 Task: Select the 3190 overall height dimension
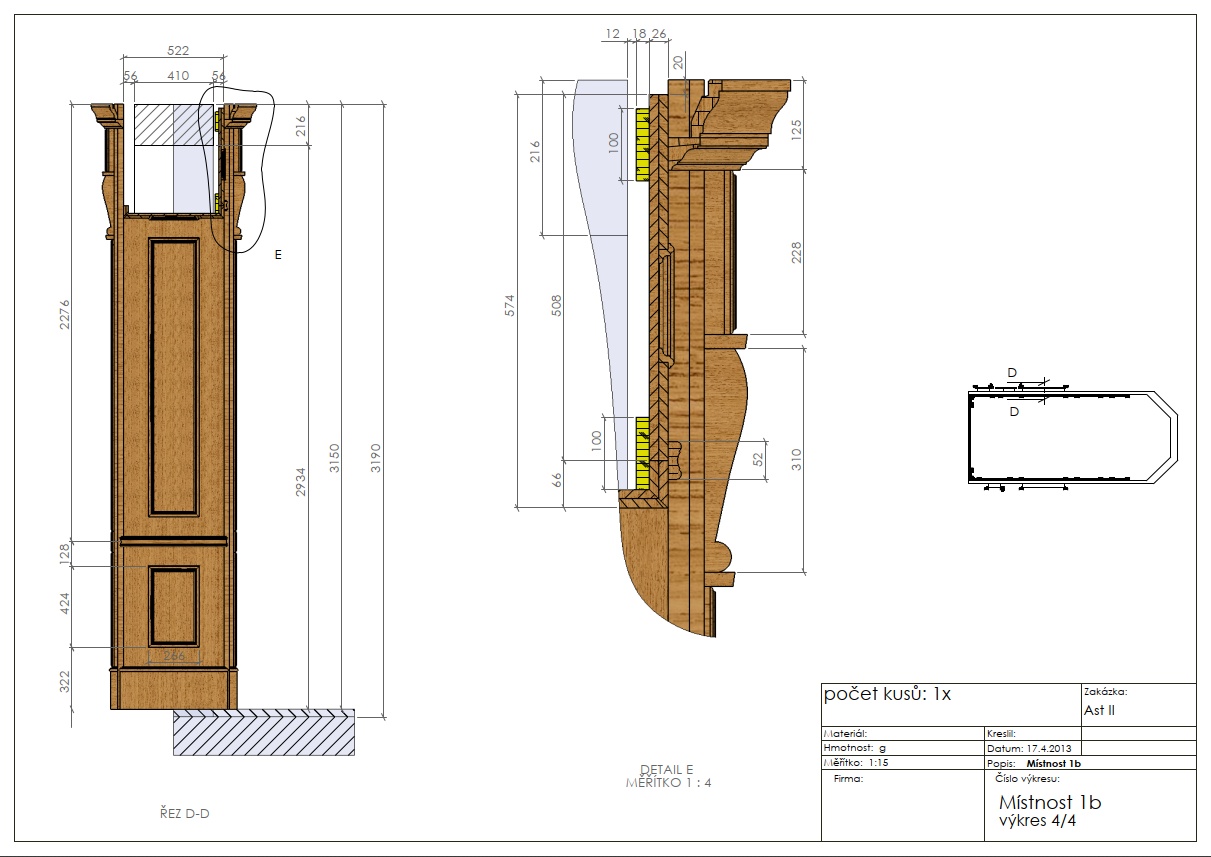(x=375, y=458)
